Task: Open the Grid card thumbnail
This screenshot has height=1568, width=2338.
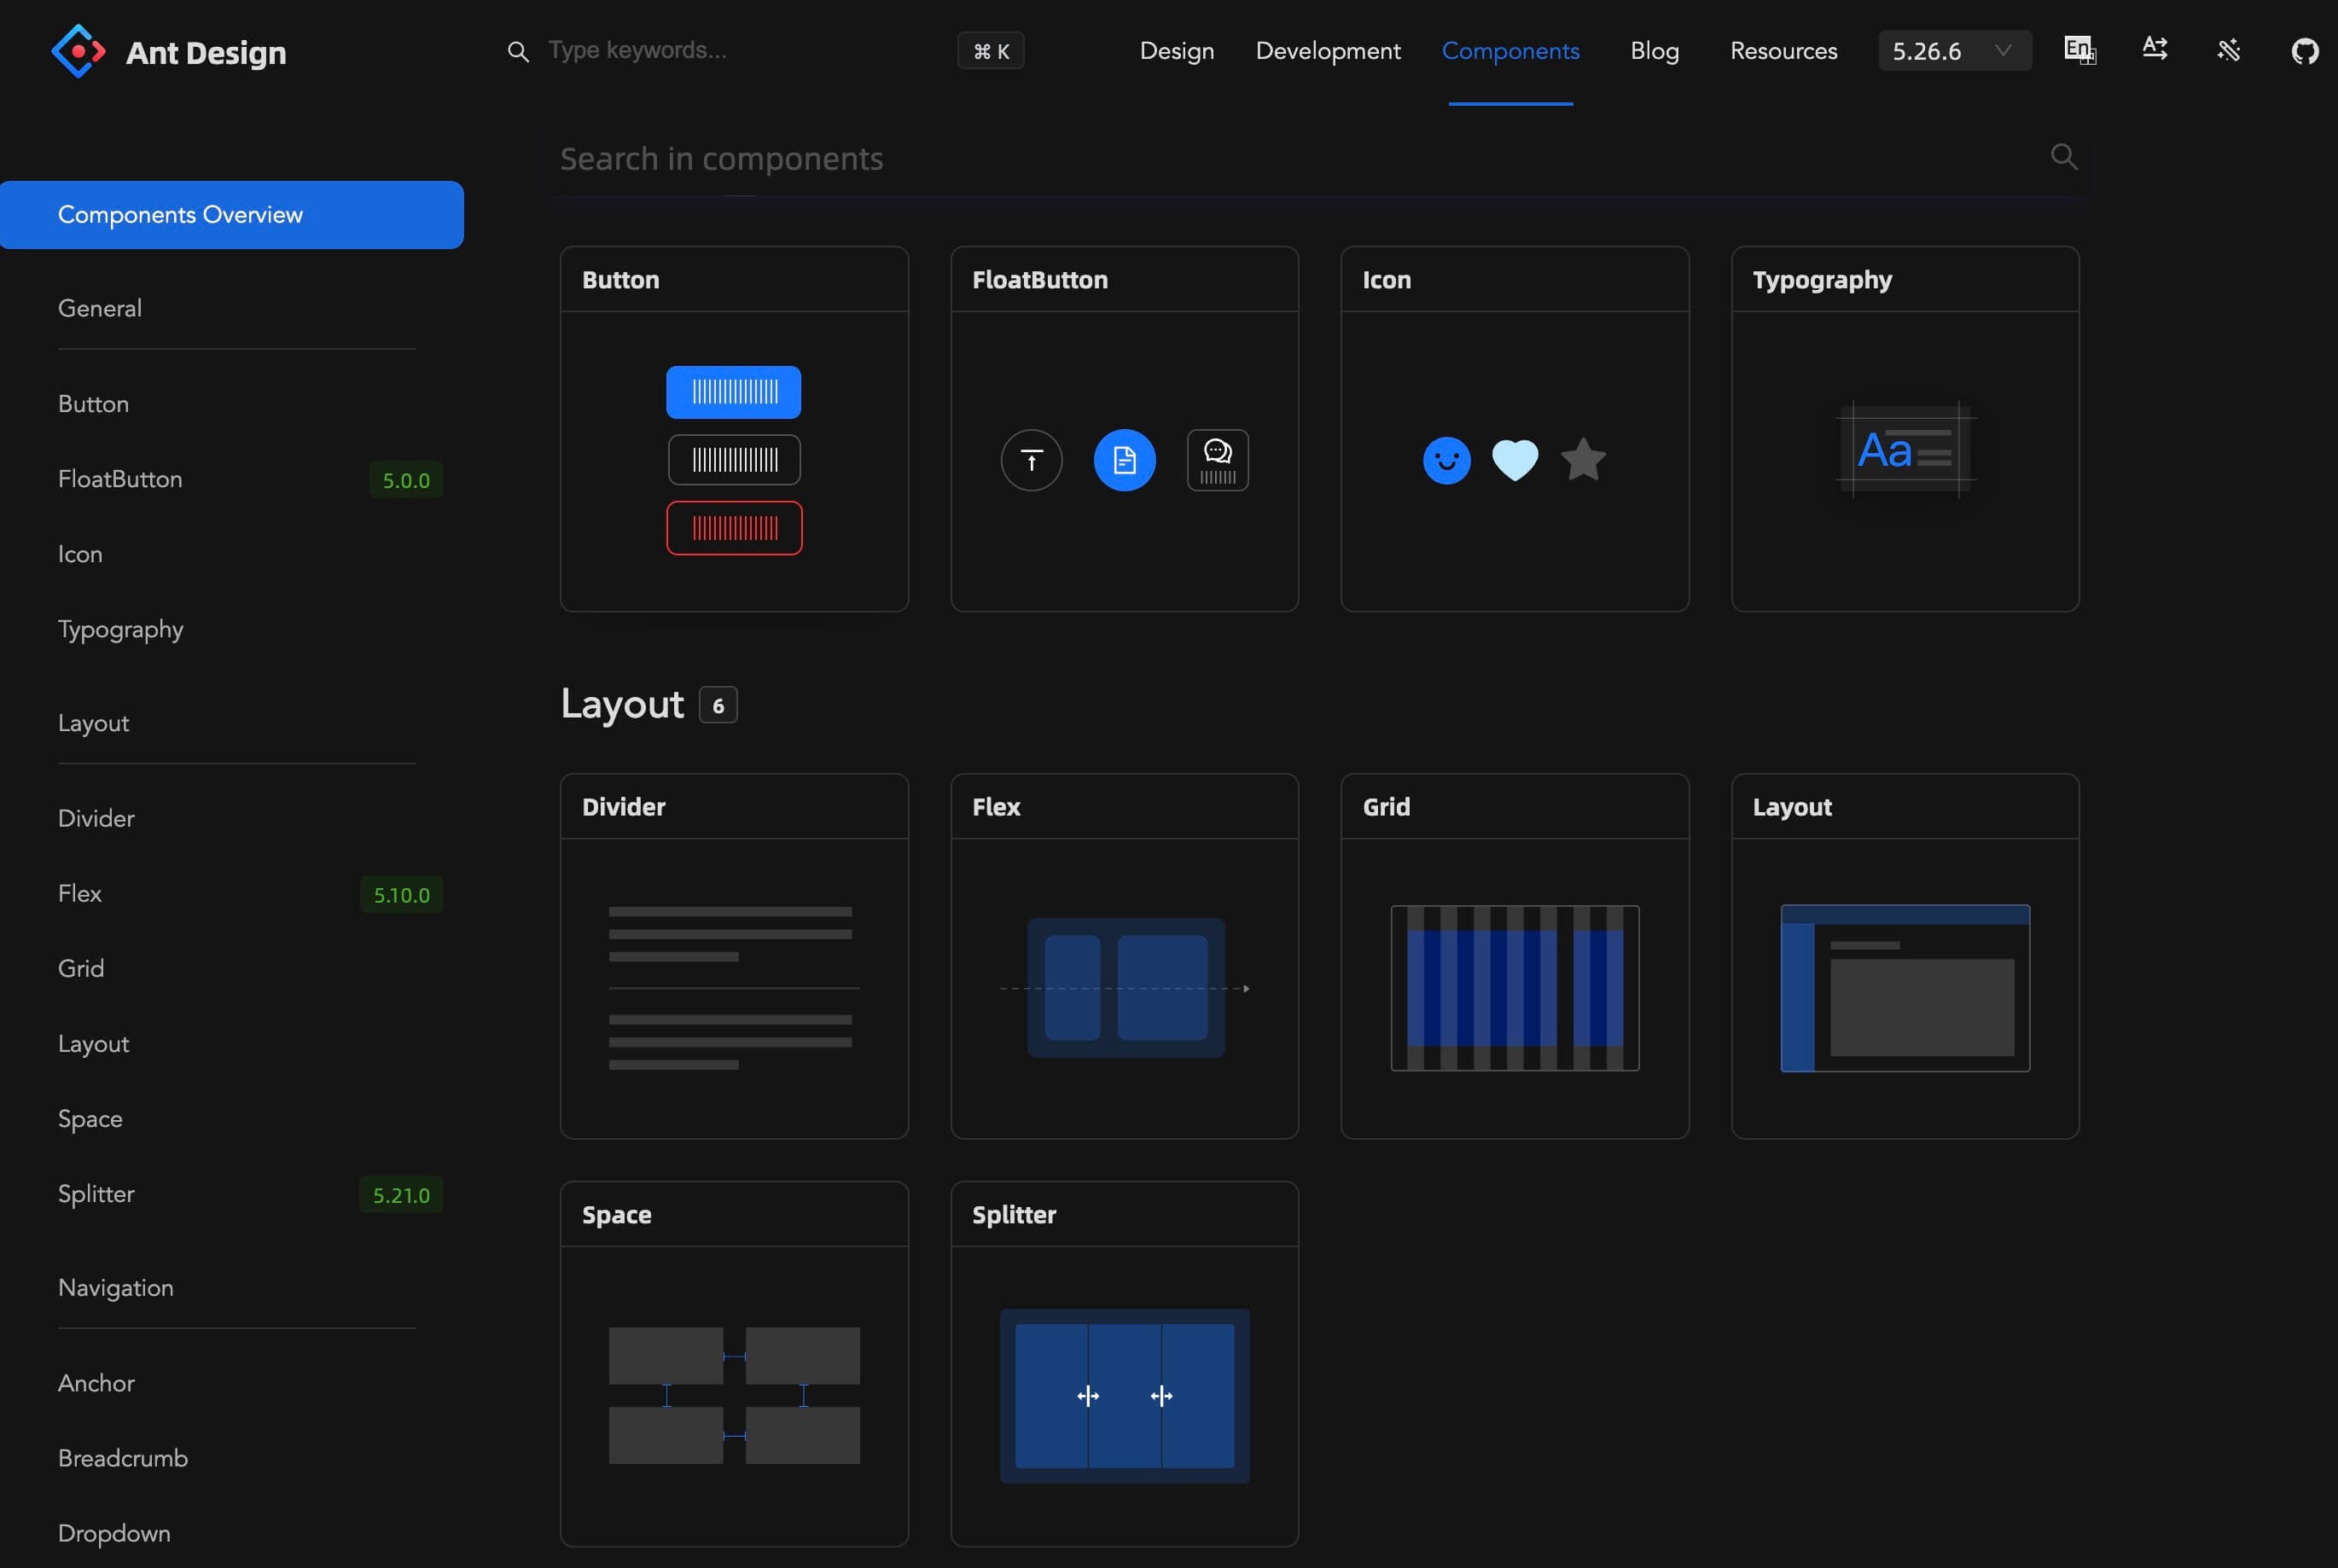Action: [1514, 988]
